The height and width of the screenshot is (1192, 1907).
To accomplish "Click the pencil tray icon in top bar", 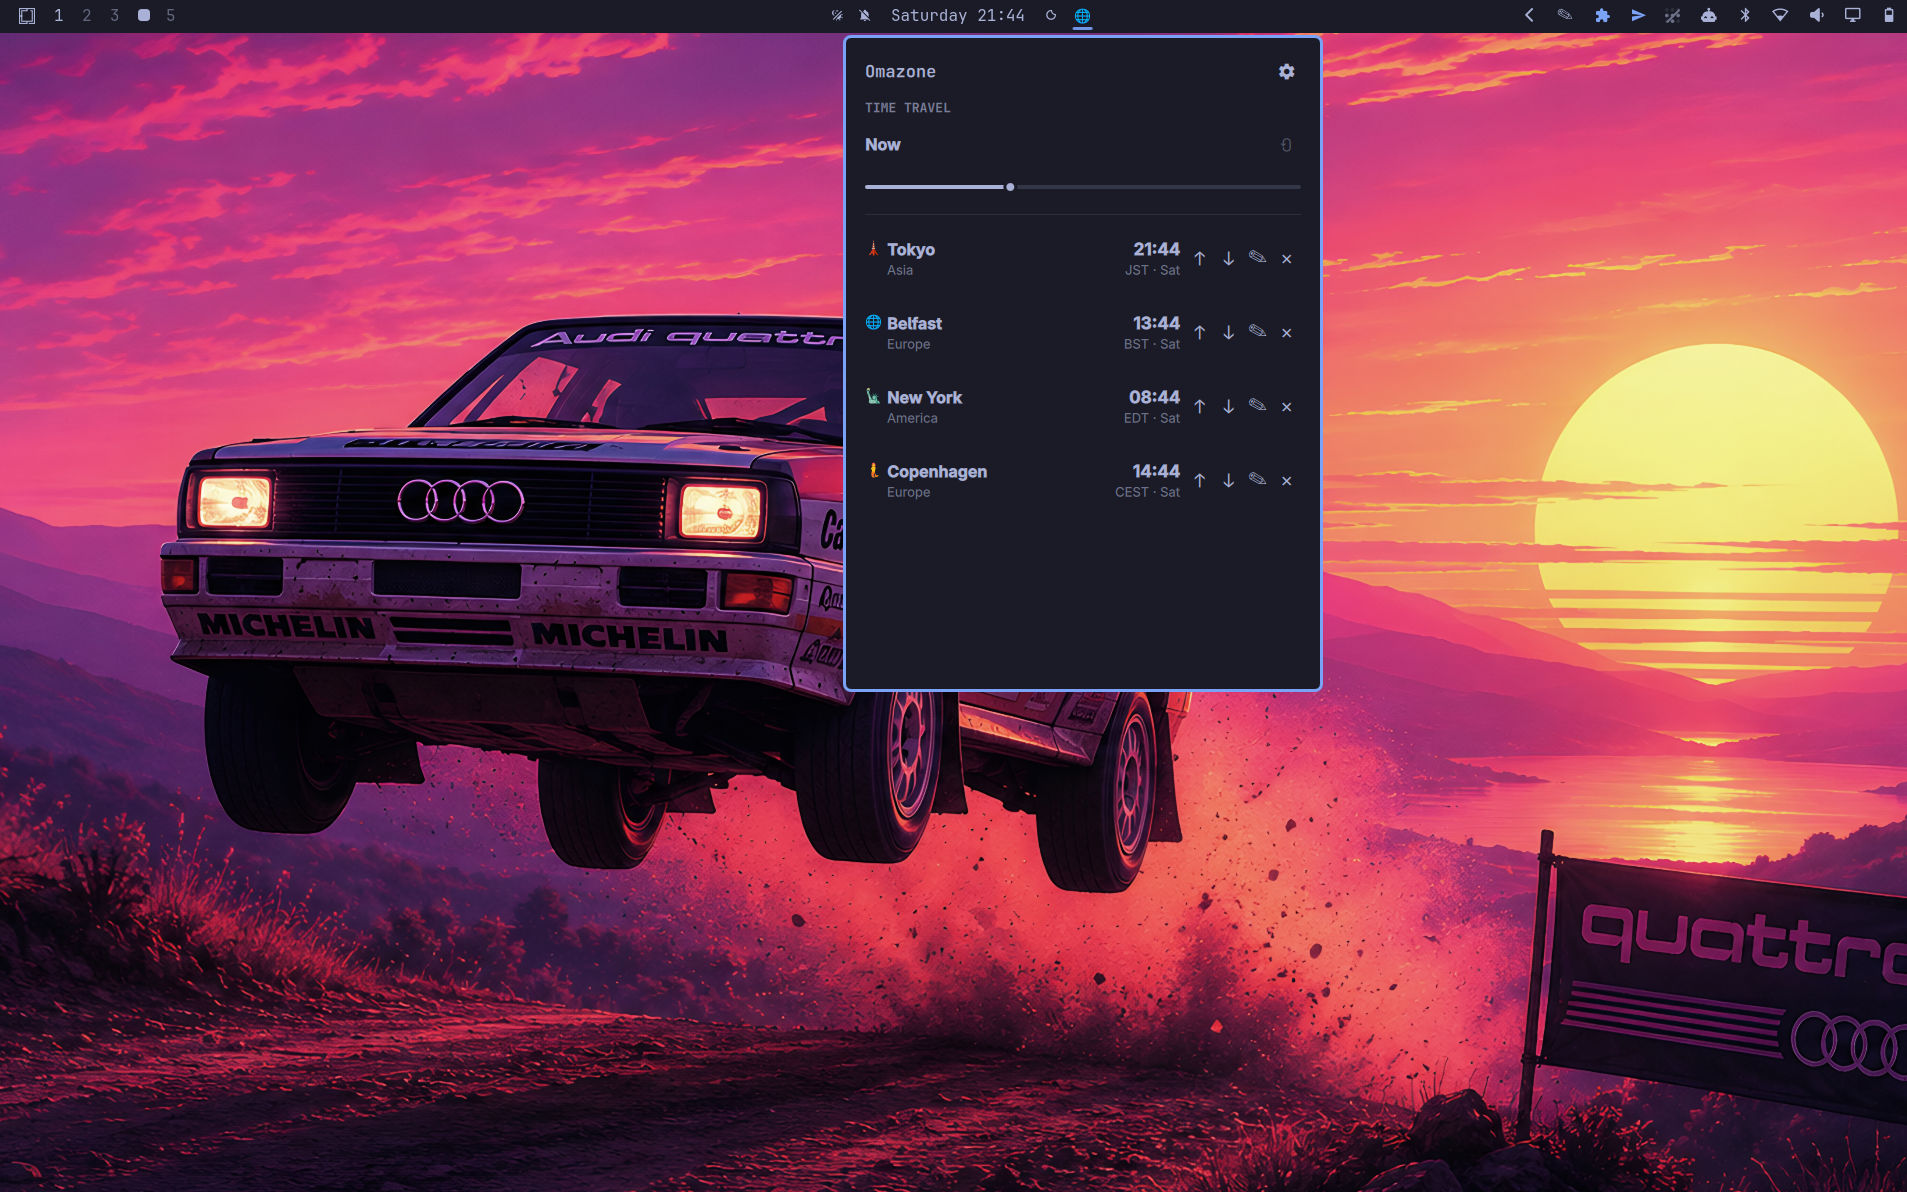I will (x=1565, y=15).
